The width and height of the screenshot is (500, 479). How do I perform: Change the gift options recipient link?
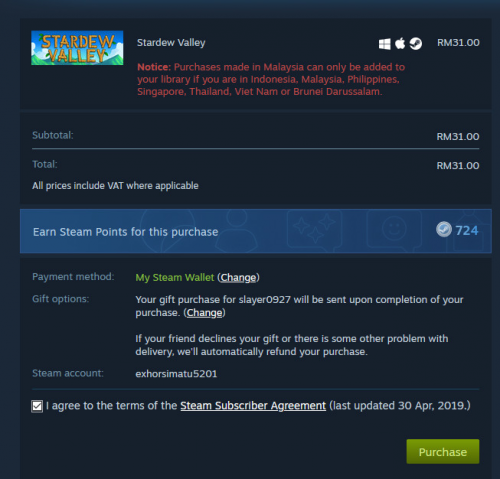coord(204,313)
